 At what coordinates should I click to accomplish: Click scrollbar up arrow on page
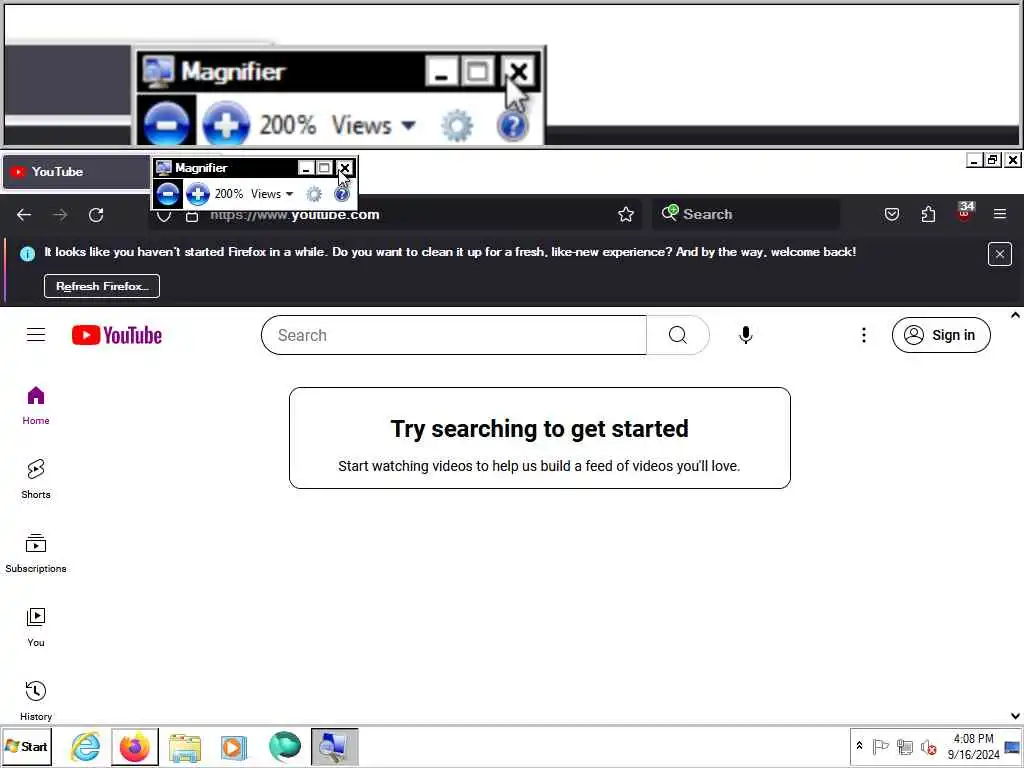(x=1015, y=315)
